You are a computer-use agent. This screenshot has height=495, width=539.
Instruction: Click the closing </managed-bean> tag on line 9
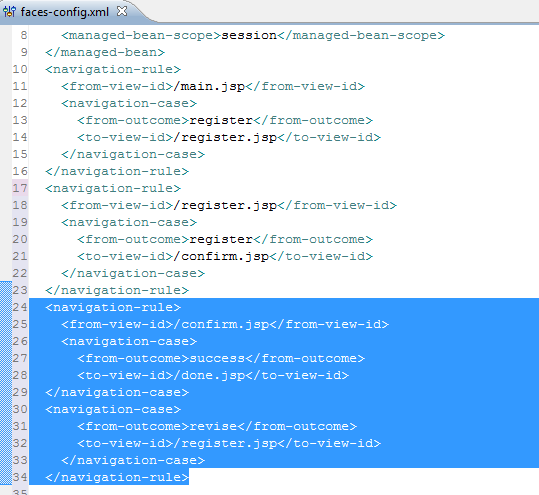click(105, 52)
